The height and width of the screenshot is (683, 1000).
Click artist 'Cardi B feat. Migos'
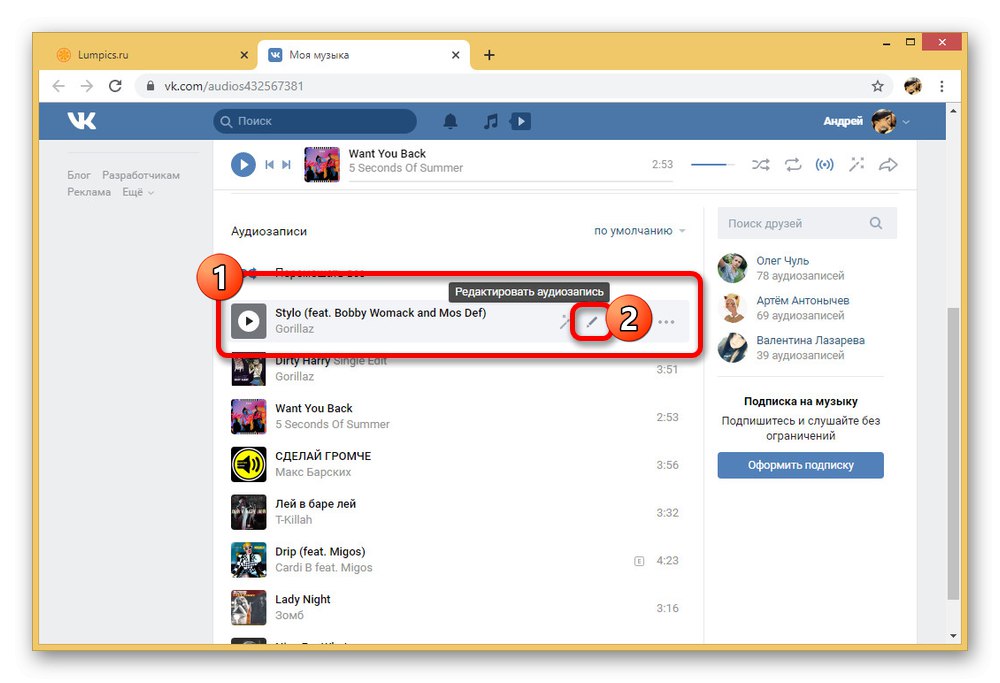(x=324, y=568)
